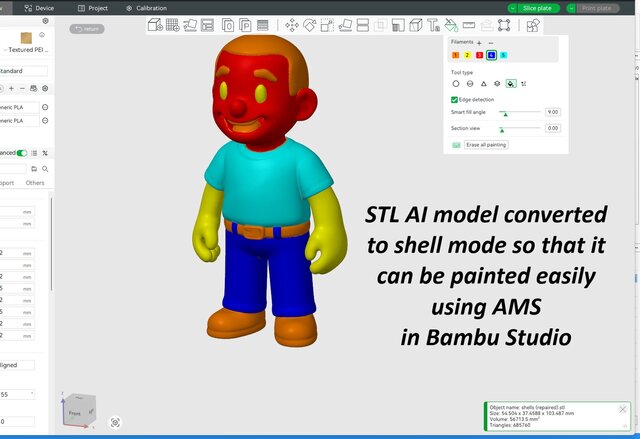The image size is (640, 439).
Task: Select cyan filament 5 swatch
Action: [504, 55]
